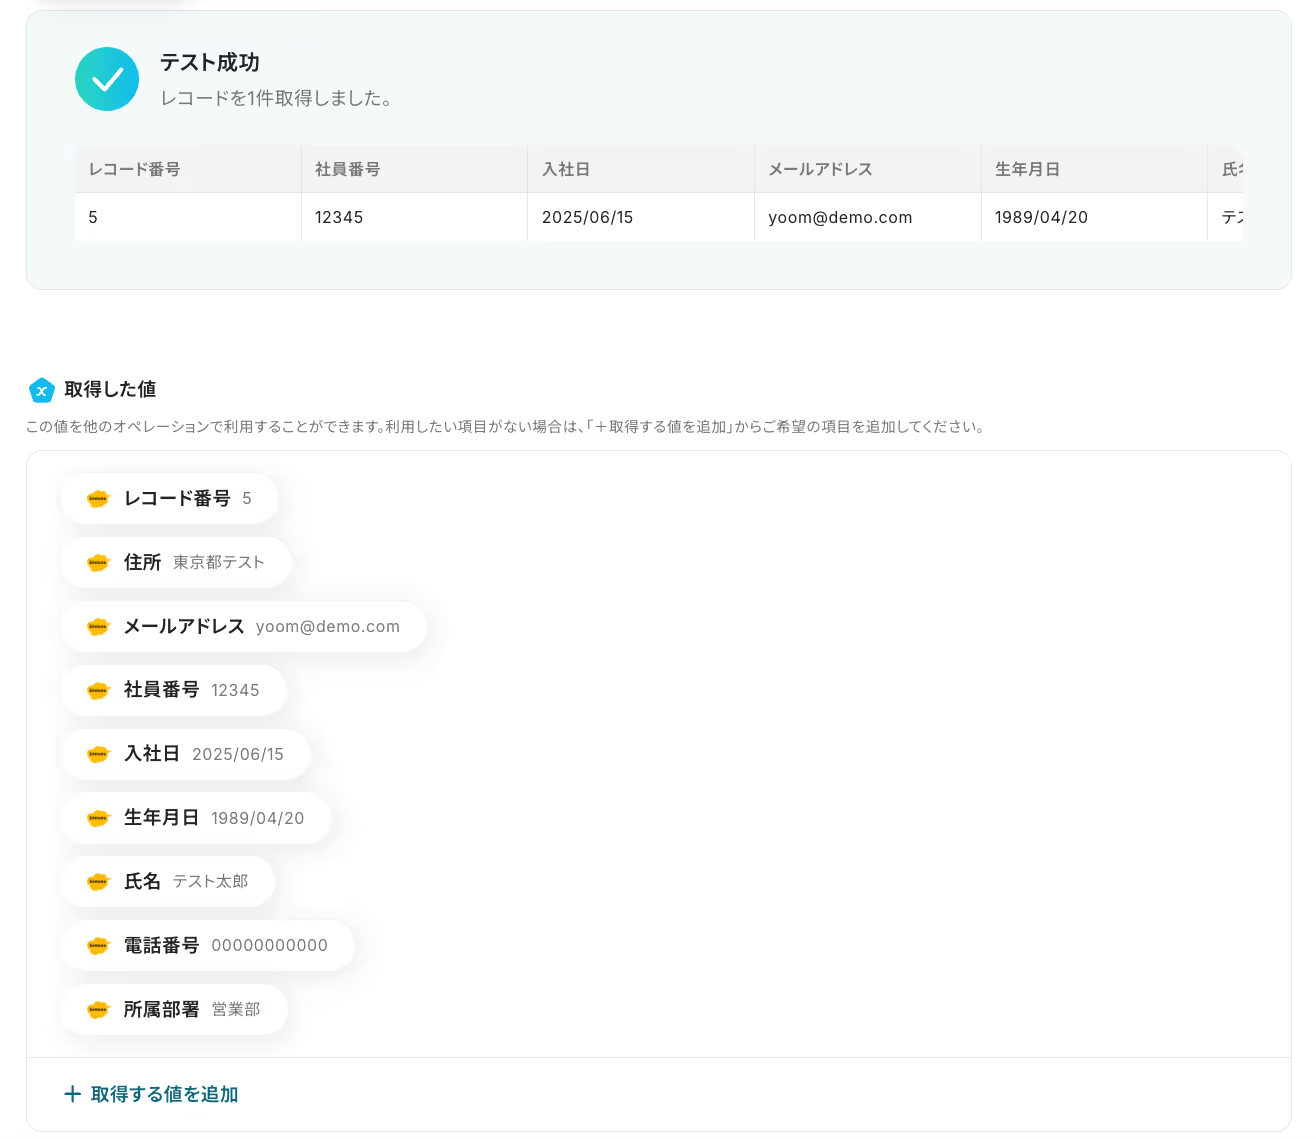Click the plus icon for adding values
Viewport: 1316px width, 1140px height.
pyautogui.click(x=72, y=1094)
